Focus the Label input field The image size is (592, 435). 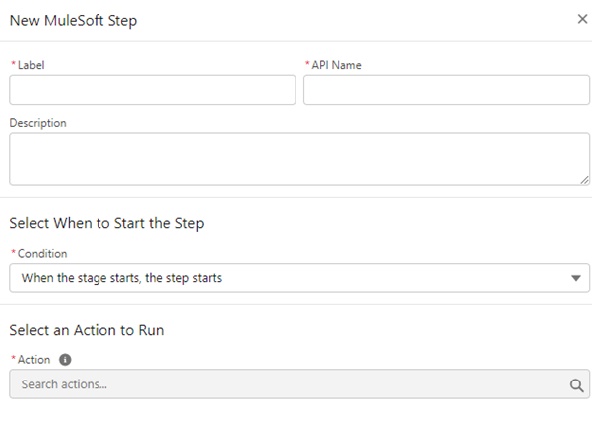pyautogui.click(x=153, y=90)
